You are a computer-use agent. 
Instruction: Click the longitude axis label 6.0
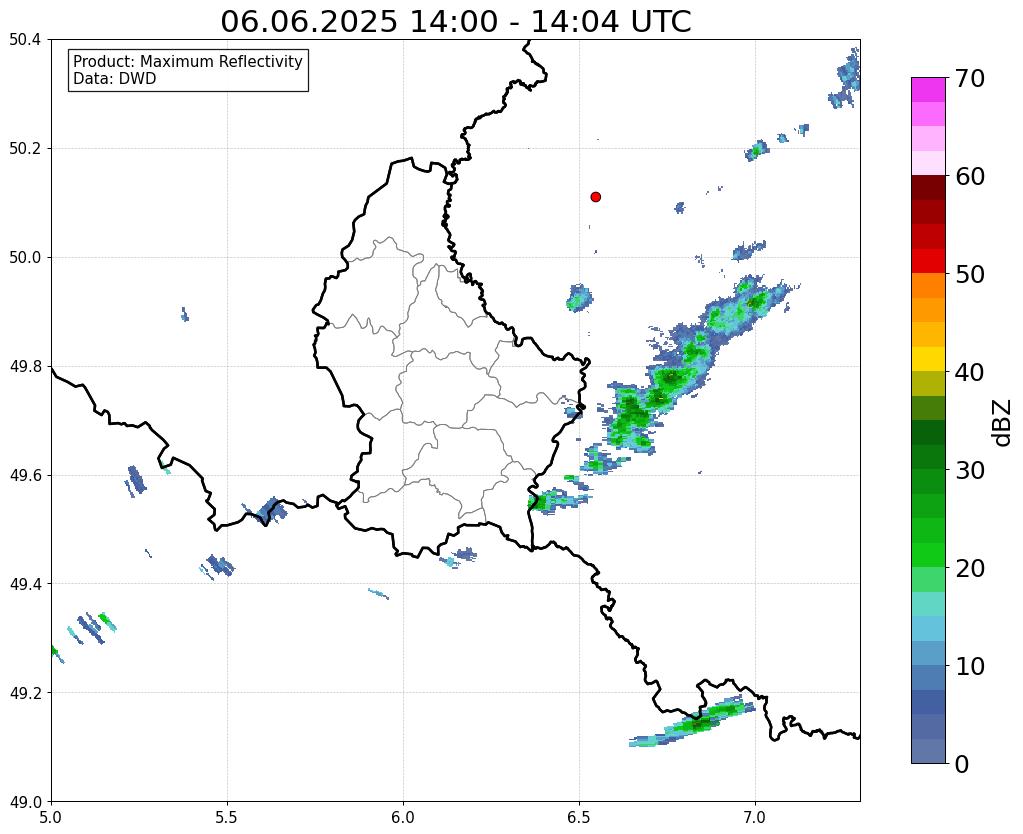(403, 817)
